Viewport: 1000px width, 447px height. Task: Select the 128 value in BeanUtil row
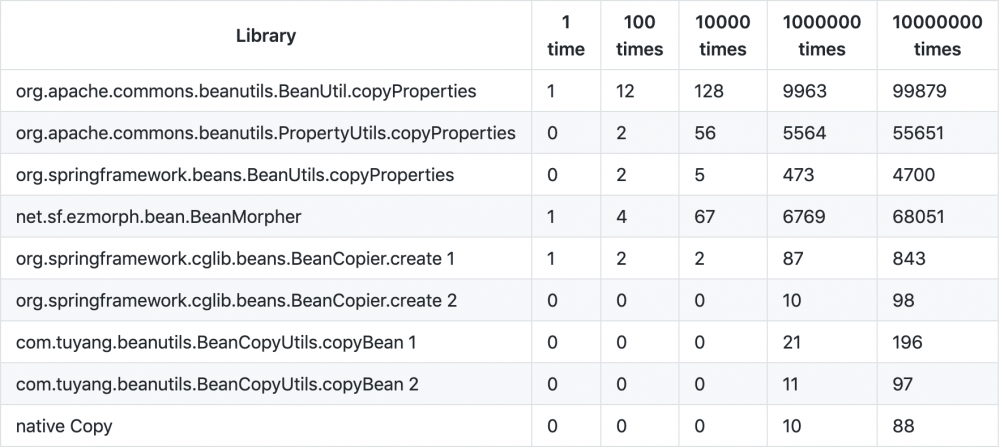710,91
